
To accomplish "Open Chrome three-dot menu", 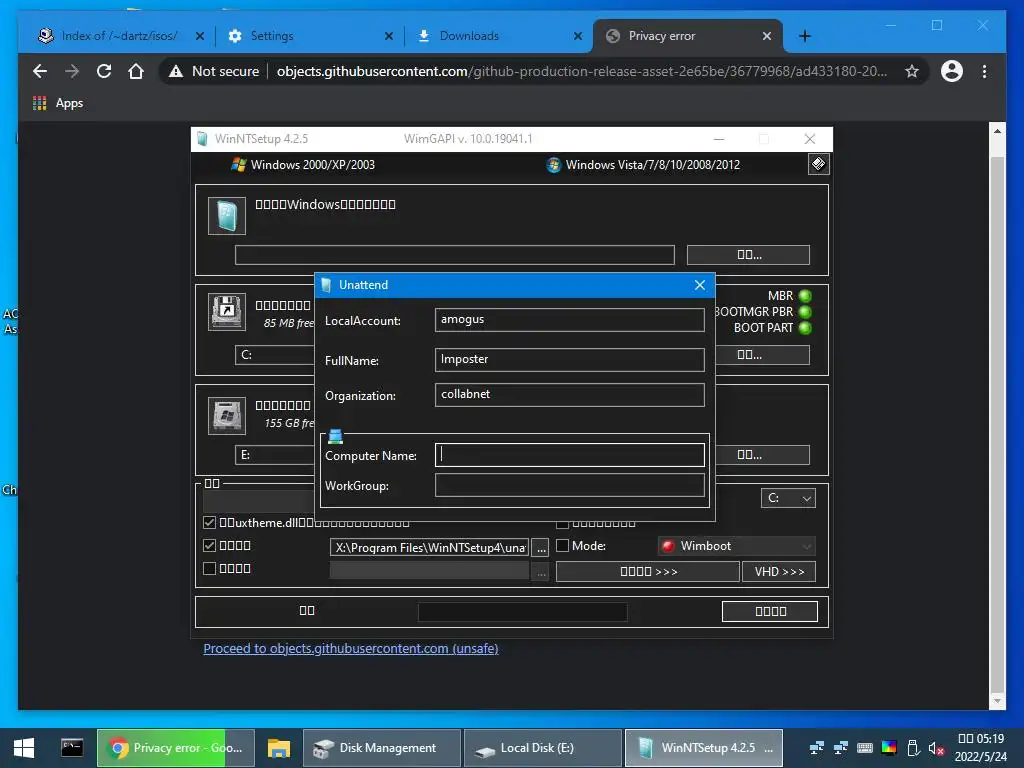I will point(984,71).
